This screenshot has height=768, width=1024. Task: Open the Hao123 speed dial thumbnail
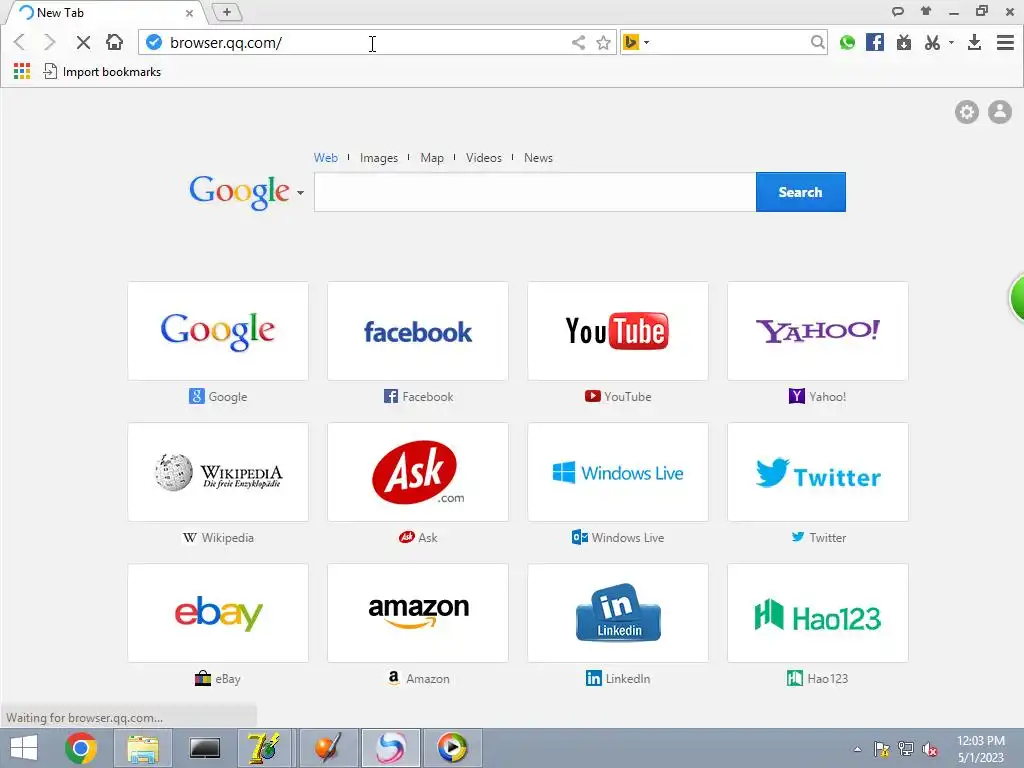pyautogui.click(x=818, y=613)
